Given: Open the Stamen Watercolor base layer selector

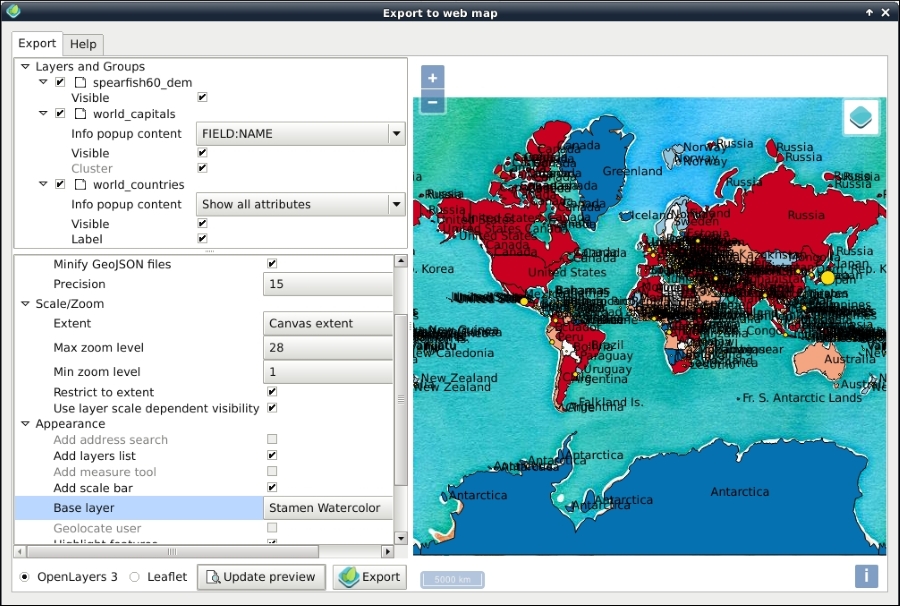Looking at the screenshot, I should (325, 508).
